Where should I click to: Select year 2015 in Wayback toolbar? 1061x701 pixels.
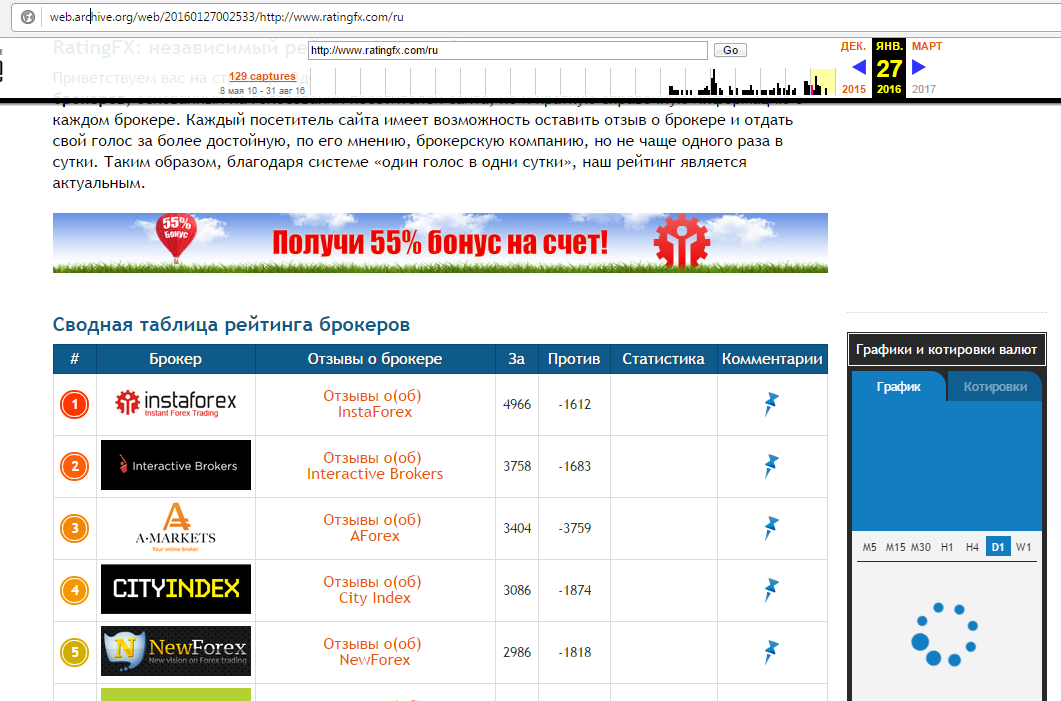854,89
